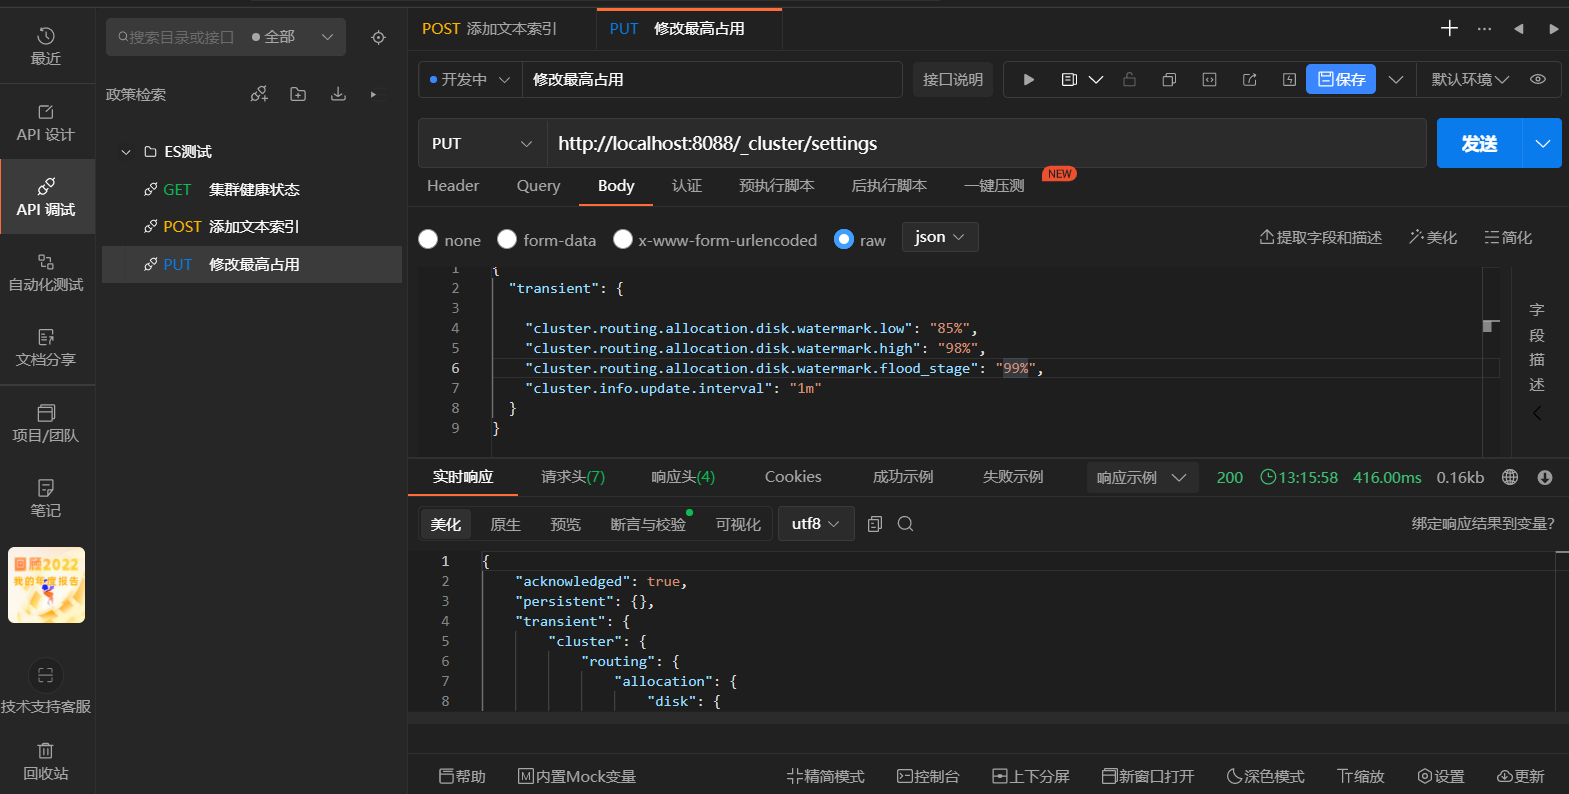
Task: Switch to the 认证 tab
Action: (x=687, y=185)
